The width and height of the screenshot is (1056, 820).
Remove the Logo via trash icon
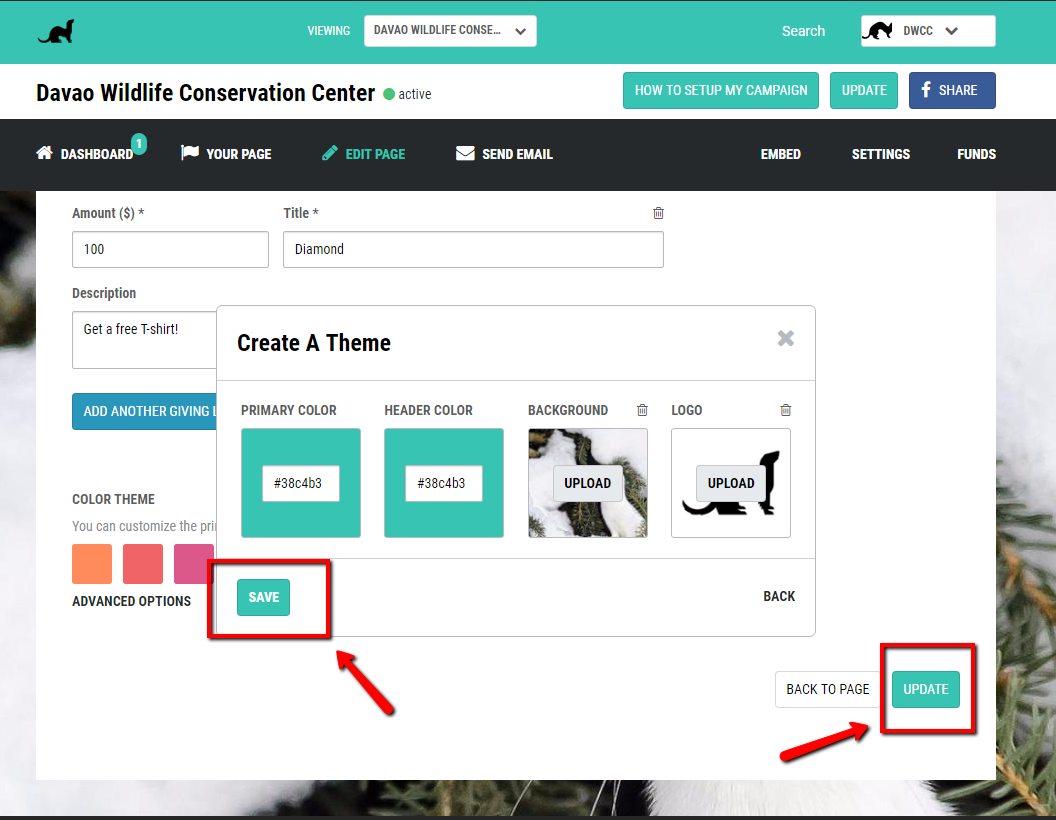(x=785, y=410)
